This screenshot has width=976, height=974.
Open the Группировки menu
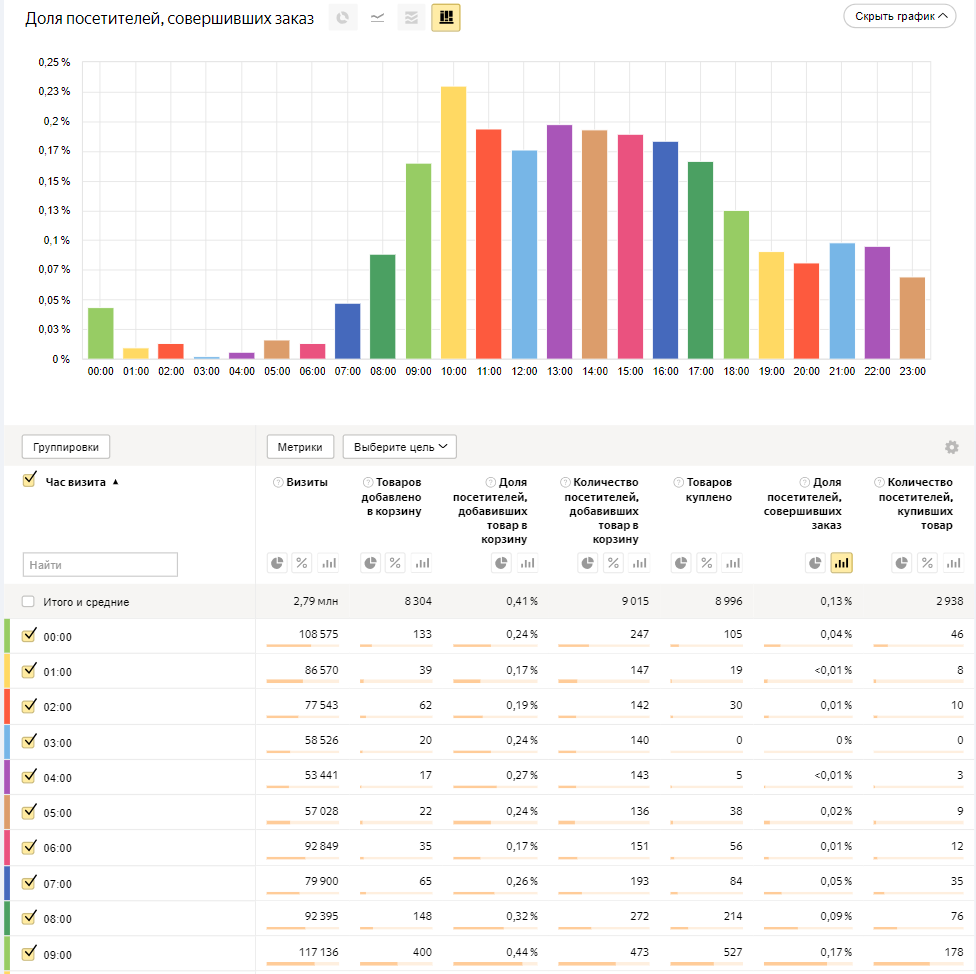click(66, 447)
